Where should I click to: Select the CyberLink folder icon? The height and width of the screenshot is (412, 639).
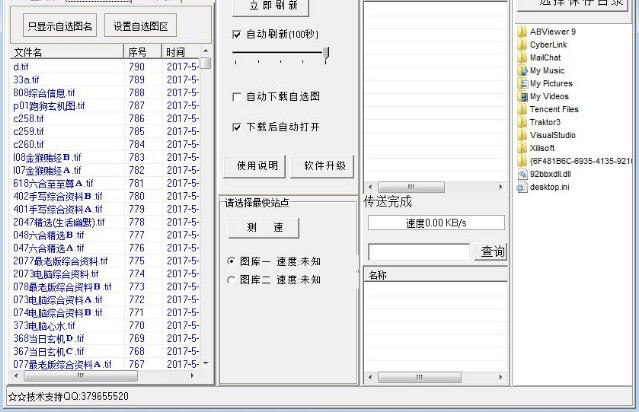pyautogui.click(x=522, y=45)
